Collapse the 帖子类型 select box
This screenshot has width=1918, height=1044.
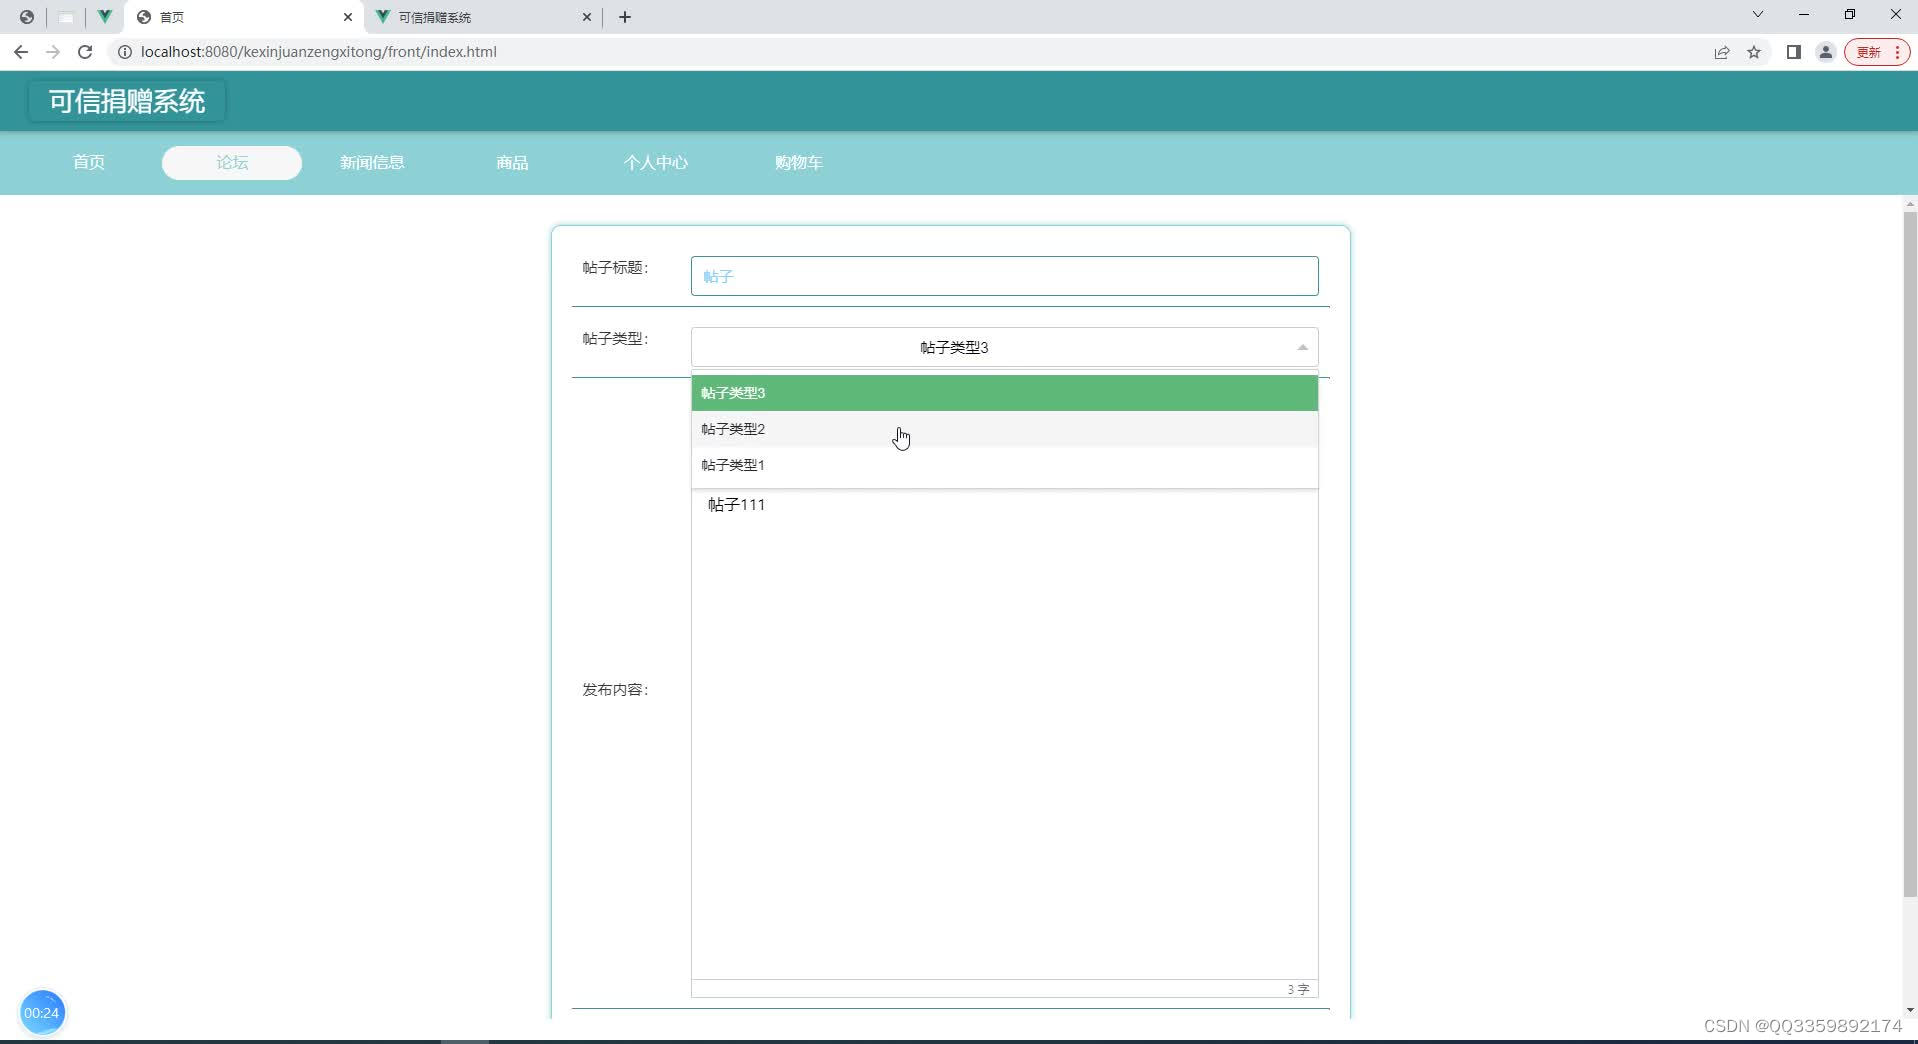coord(1004,347)
